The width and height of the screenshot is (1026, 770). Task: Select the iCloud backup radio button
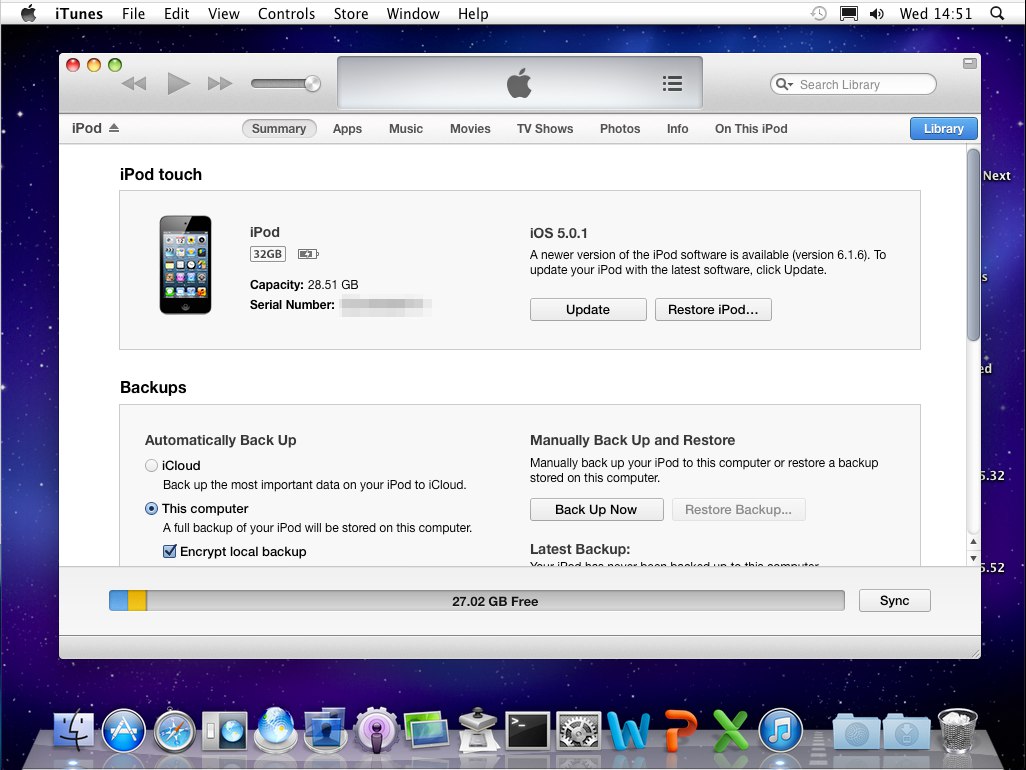point(151,465)
